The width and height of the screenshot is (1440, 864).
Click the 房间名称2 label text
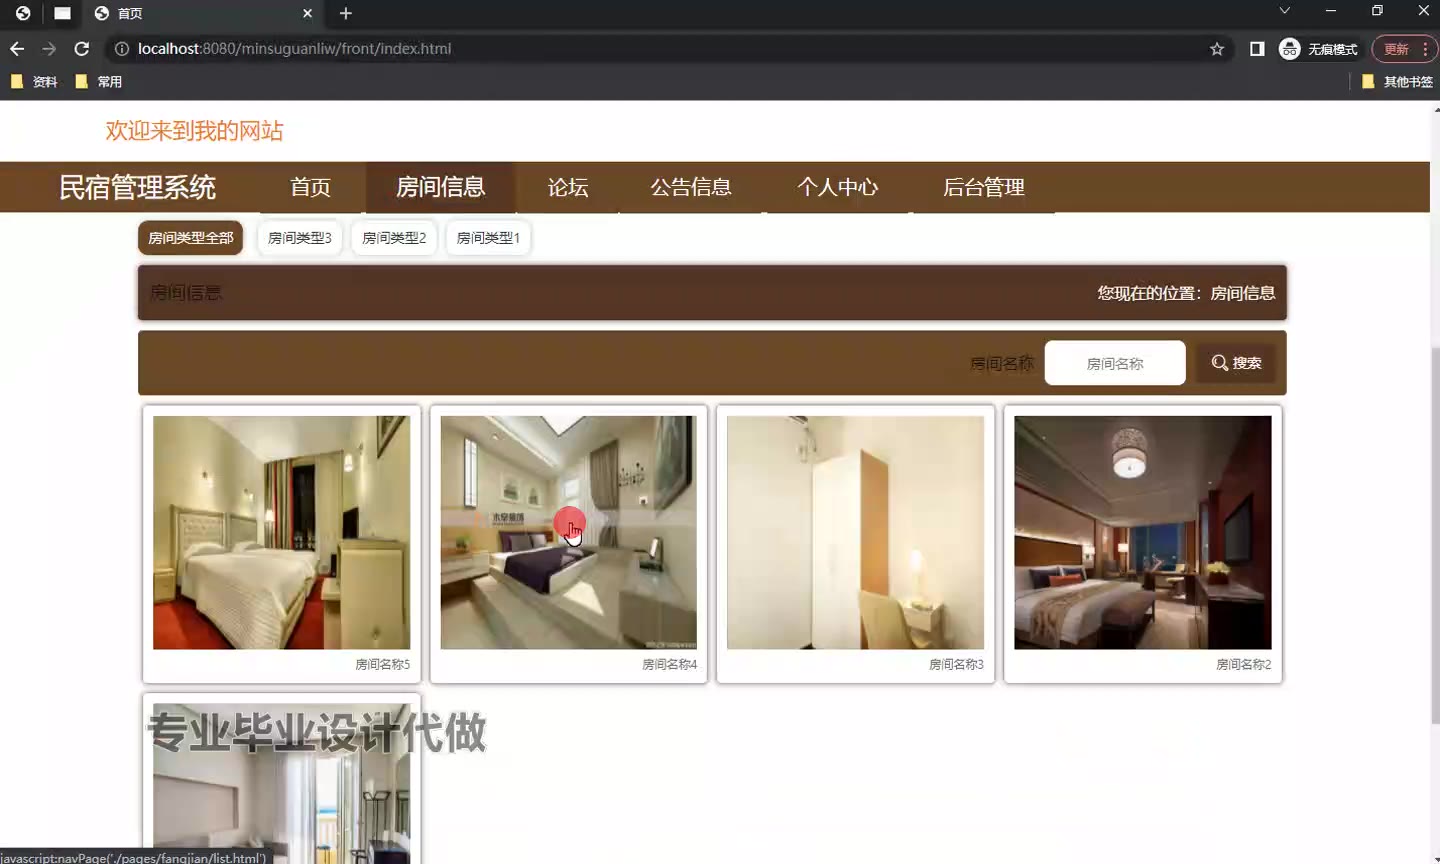click(1243, 664)
